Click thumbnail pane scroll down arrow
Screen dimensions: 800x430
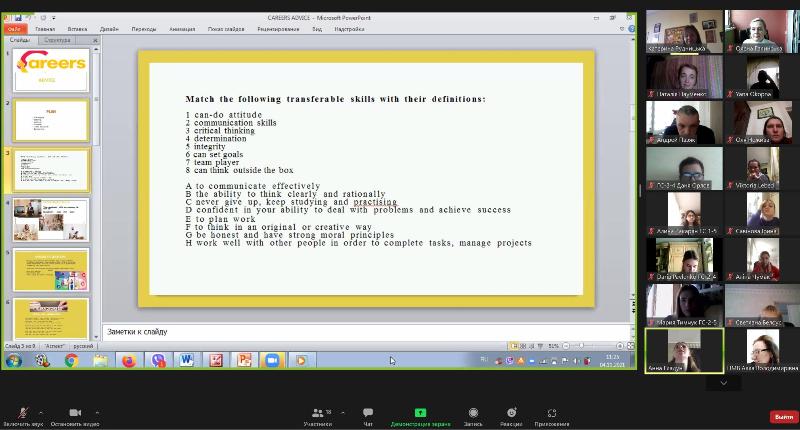tap(96, 337)
